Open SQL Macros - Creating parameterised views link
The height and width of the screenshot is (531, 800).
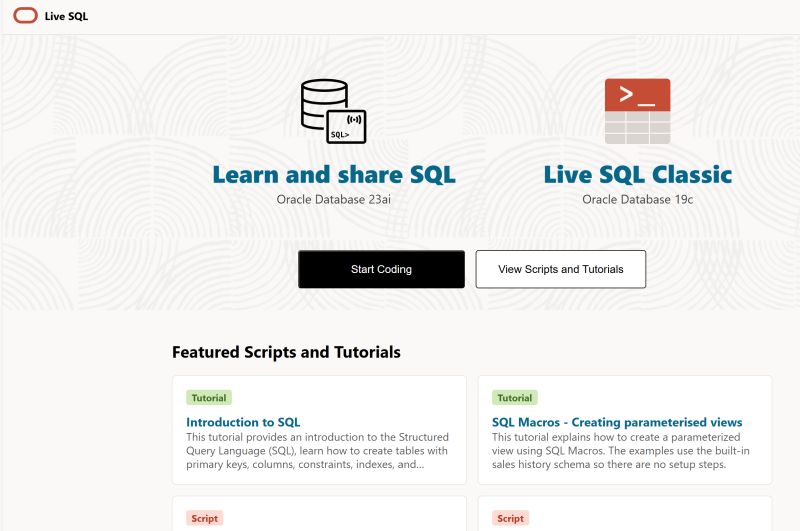[617, 422]
